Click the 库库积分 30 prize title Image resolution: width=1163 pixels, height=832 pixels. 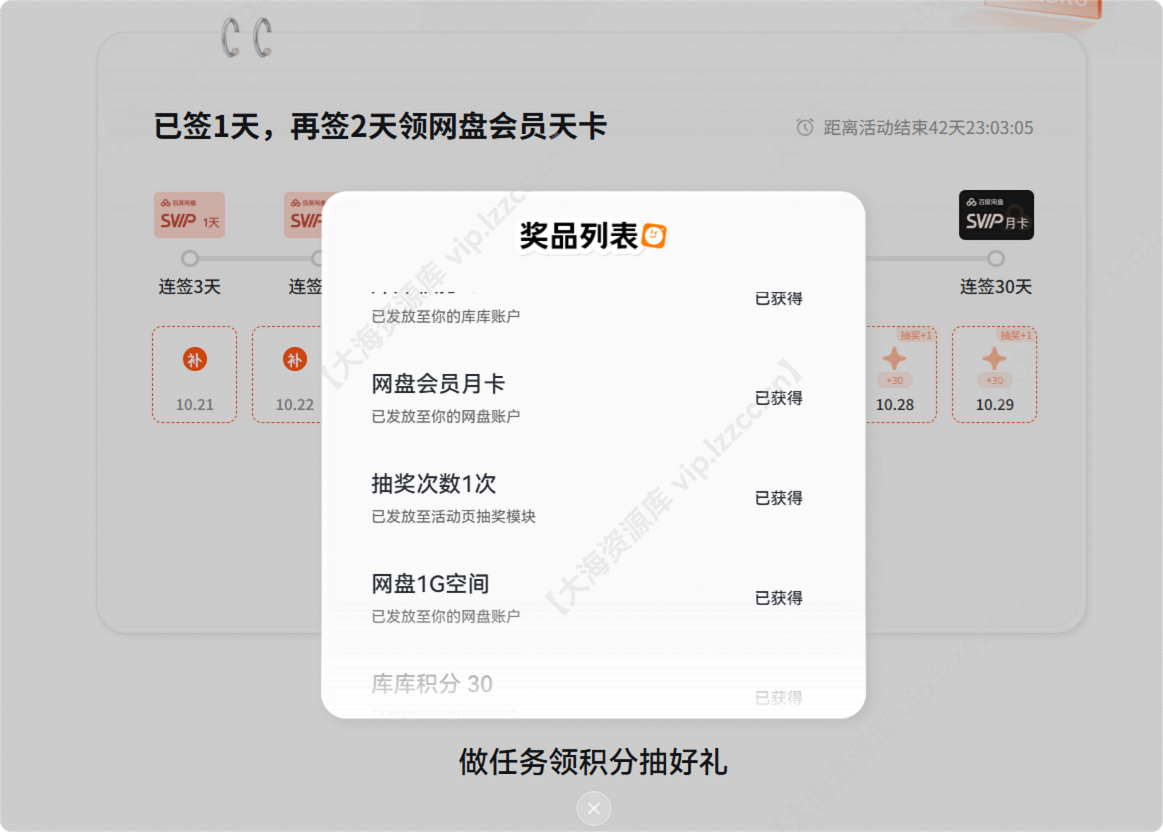pos(432,684)
